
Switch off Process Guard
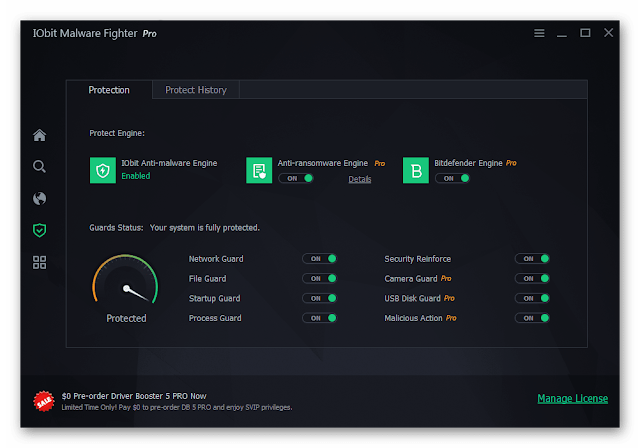coord(320,318)
